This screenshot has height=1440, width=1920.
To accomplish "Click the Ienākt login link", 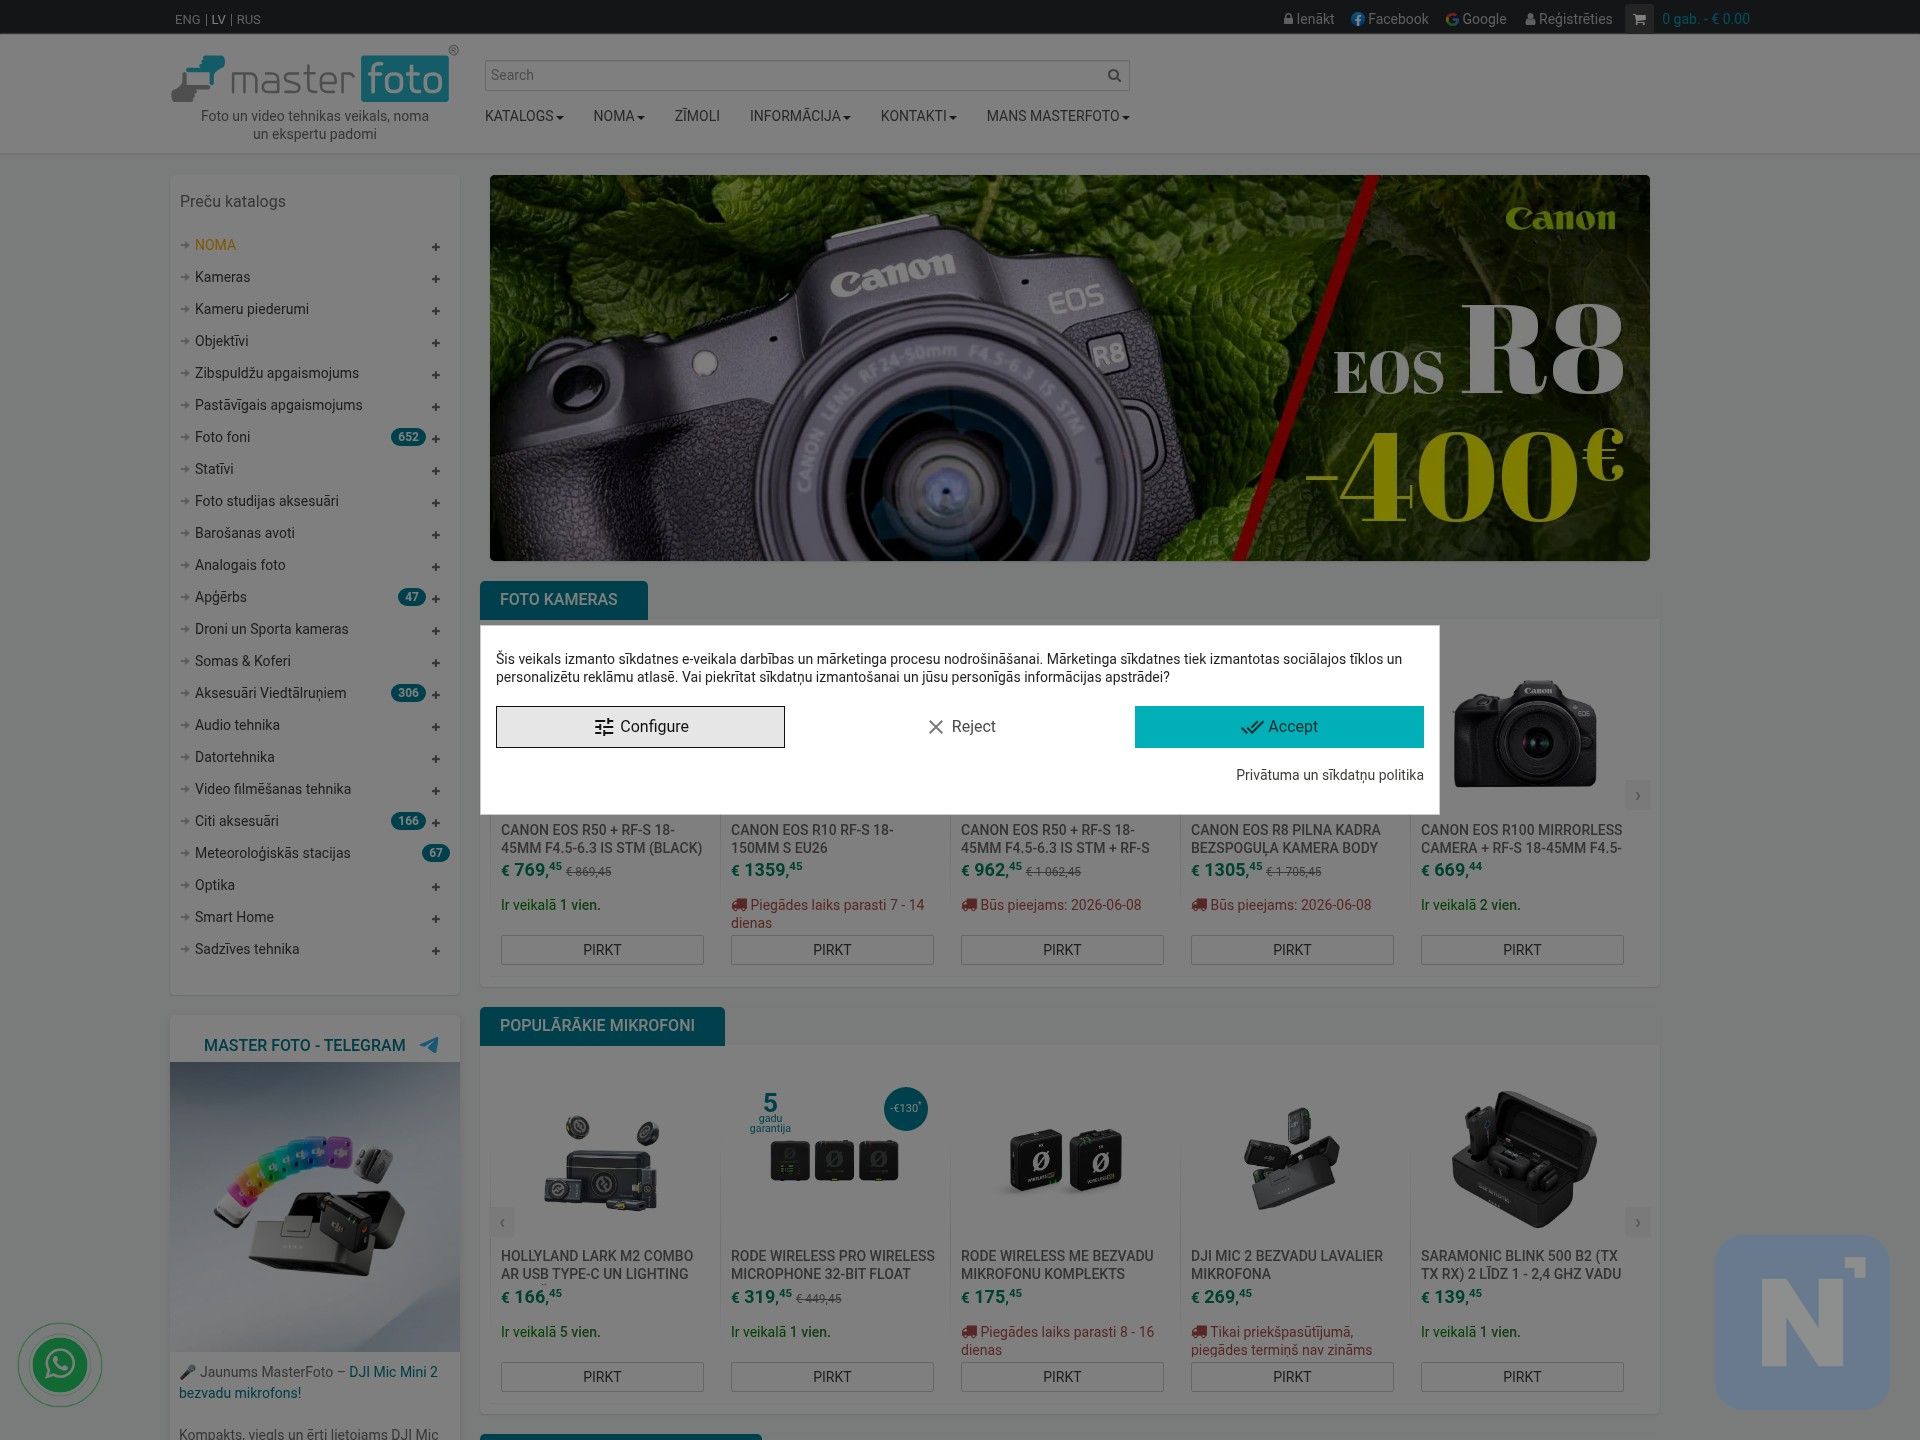I will pyautogui.click(x=1309, y=19).
